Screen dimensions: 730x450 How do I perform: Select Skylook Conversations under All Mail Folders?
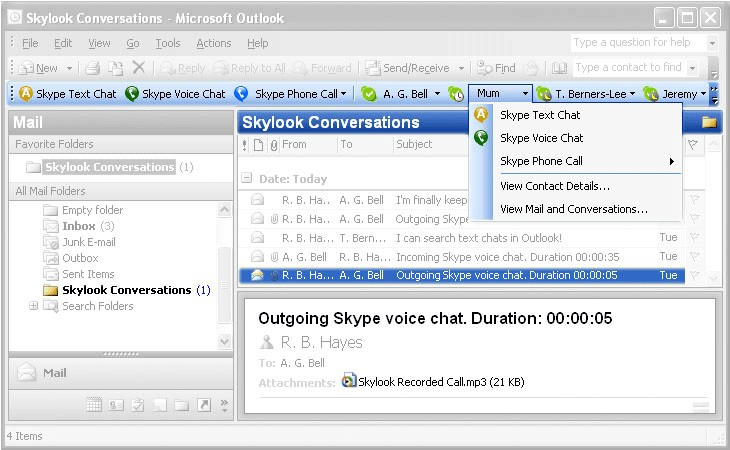point(127,290)
